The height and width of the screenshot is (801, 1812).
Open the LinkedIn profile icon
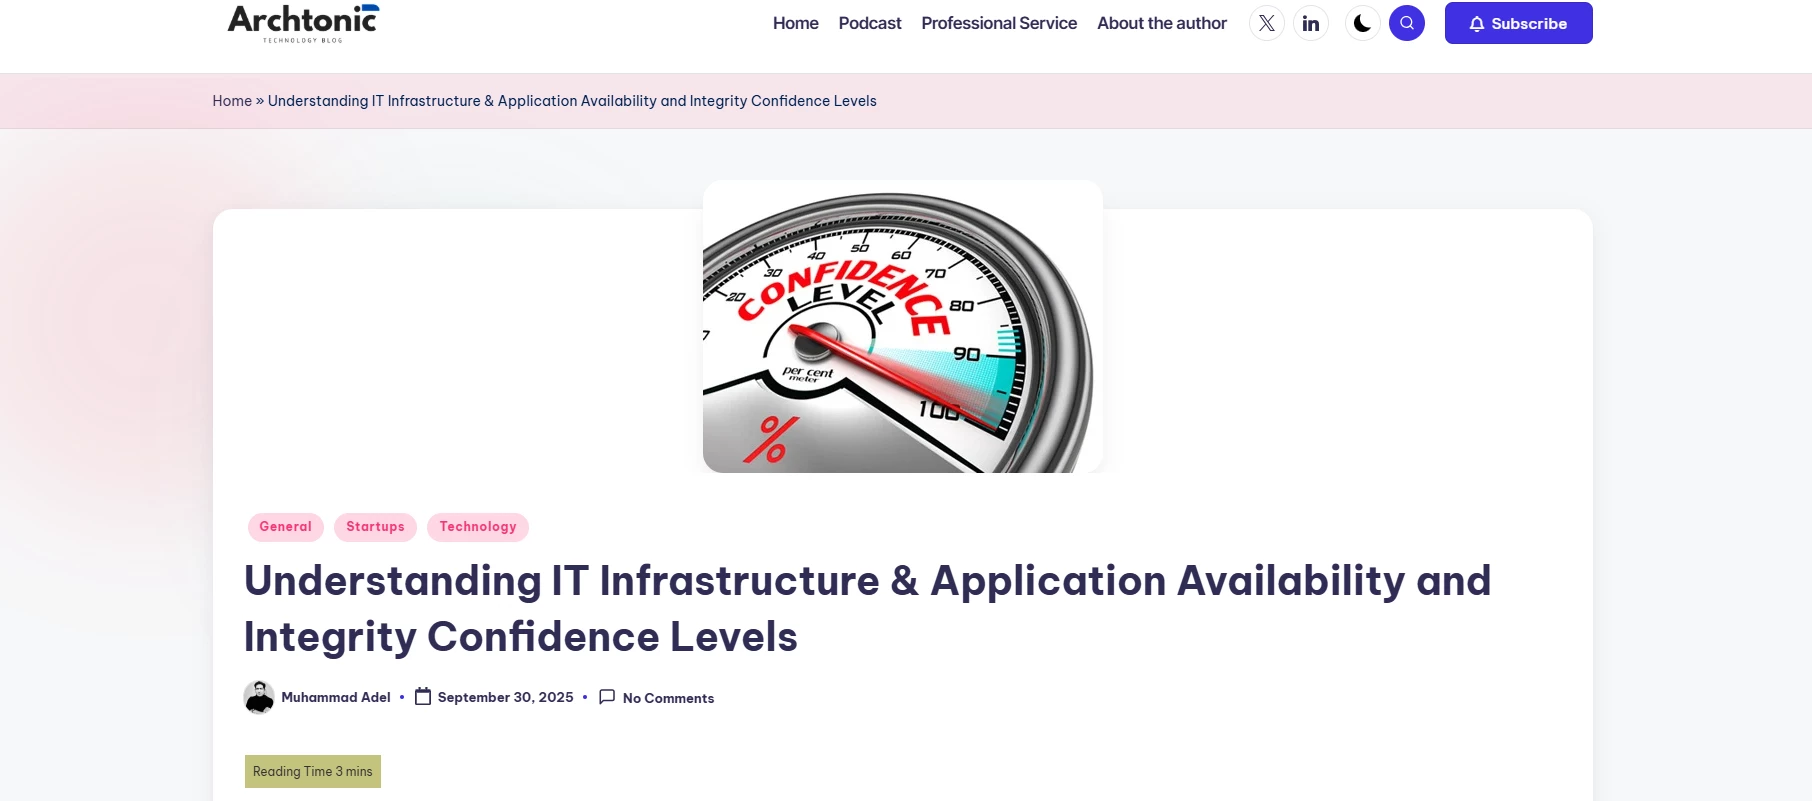[1311, 23]
